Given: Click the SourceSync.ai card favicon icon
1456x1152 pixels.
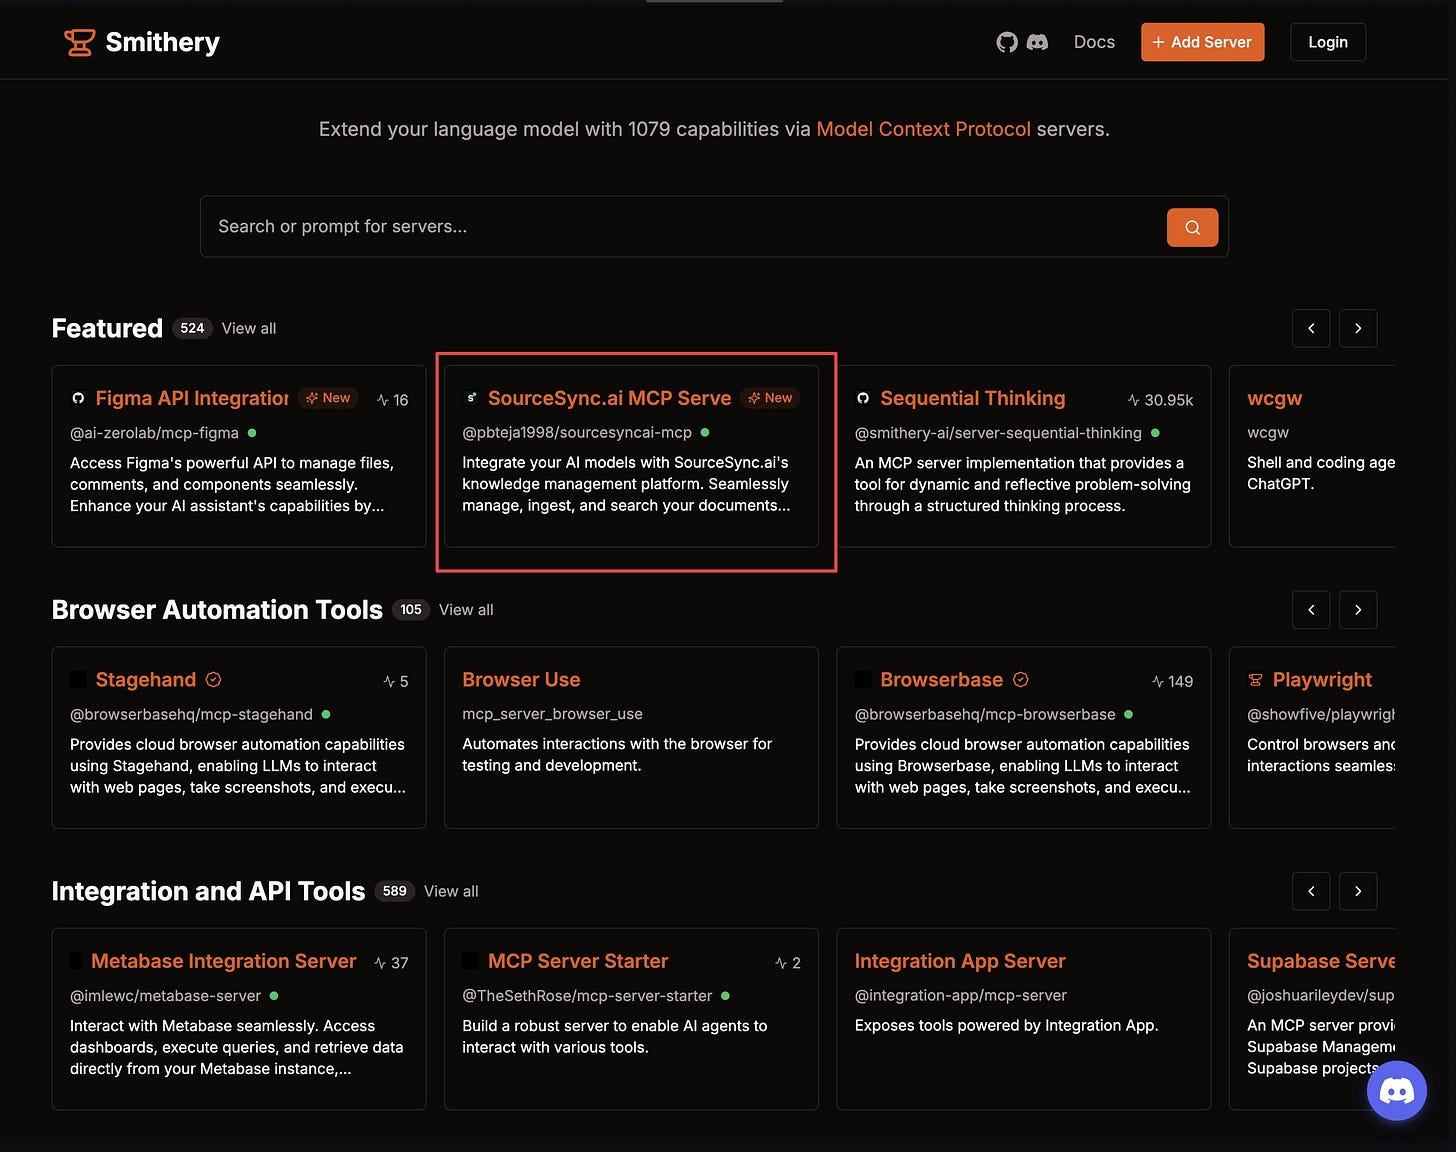Looking at the screenshot, I should tap(471, 398).
